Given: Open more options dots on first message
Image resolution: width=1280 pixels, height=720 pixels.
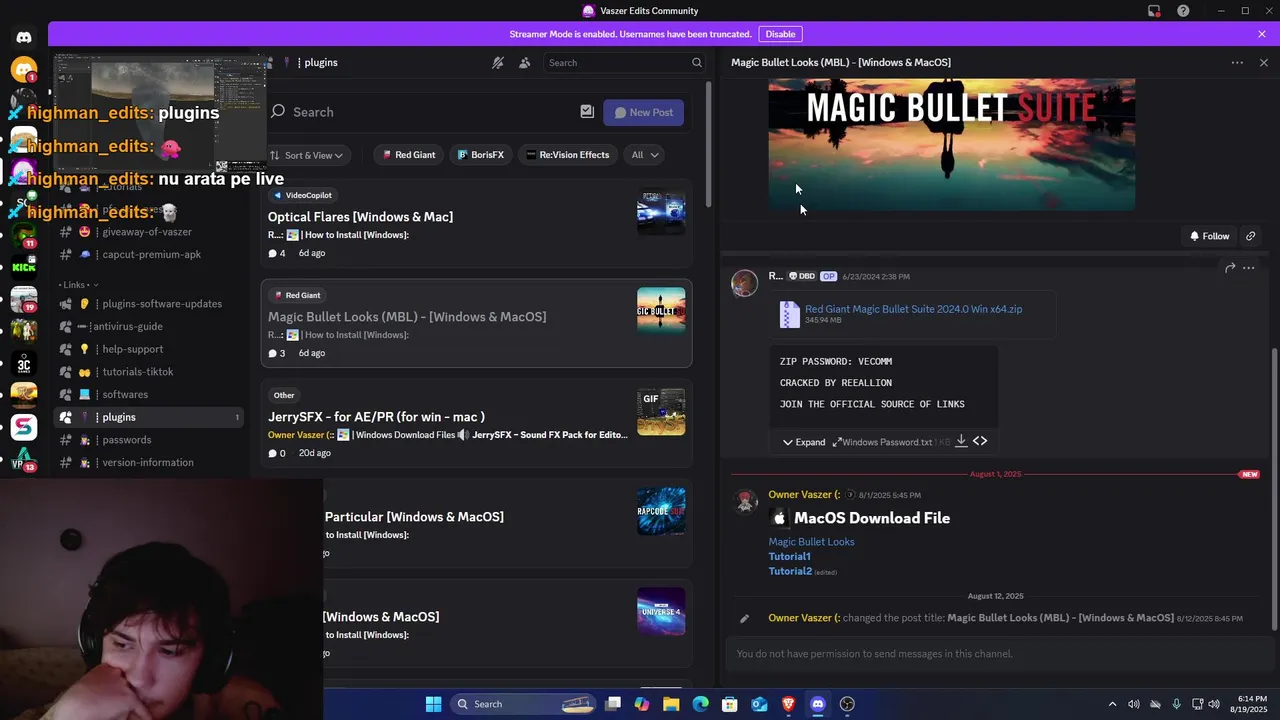Looking at the screenshot, I should coord(1248,268).
